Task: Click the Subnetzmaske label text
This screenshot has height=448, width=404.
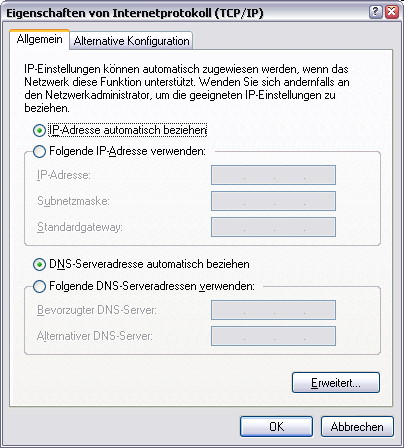Action: (73, 201)
